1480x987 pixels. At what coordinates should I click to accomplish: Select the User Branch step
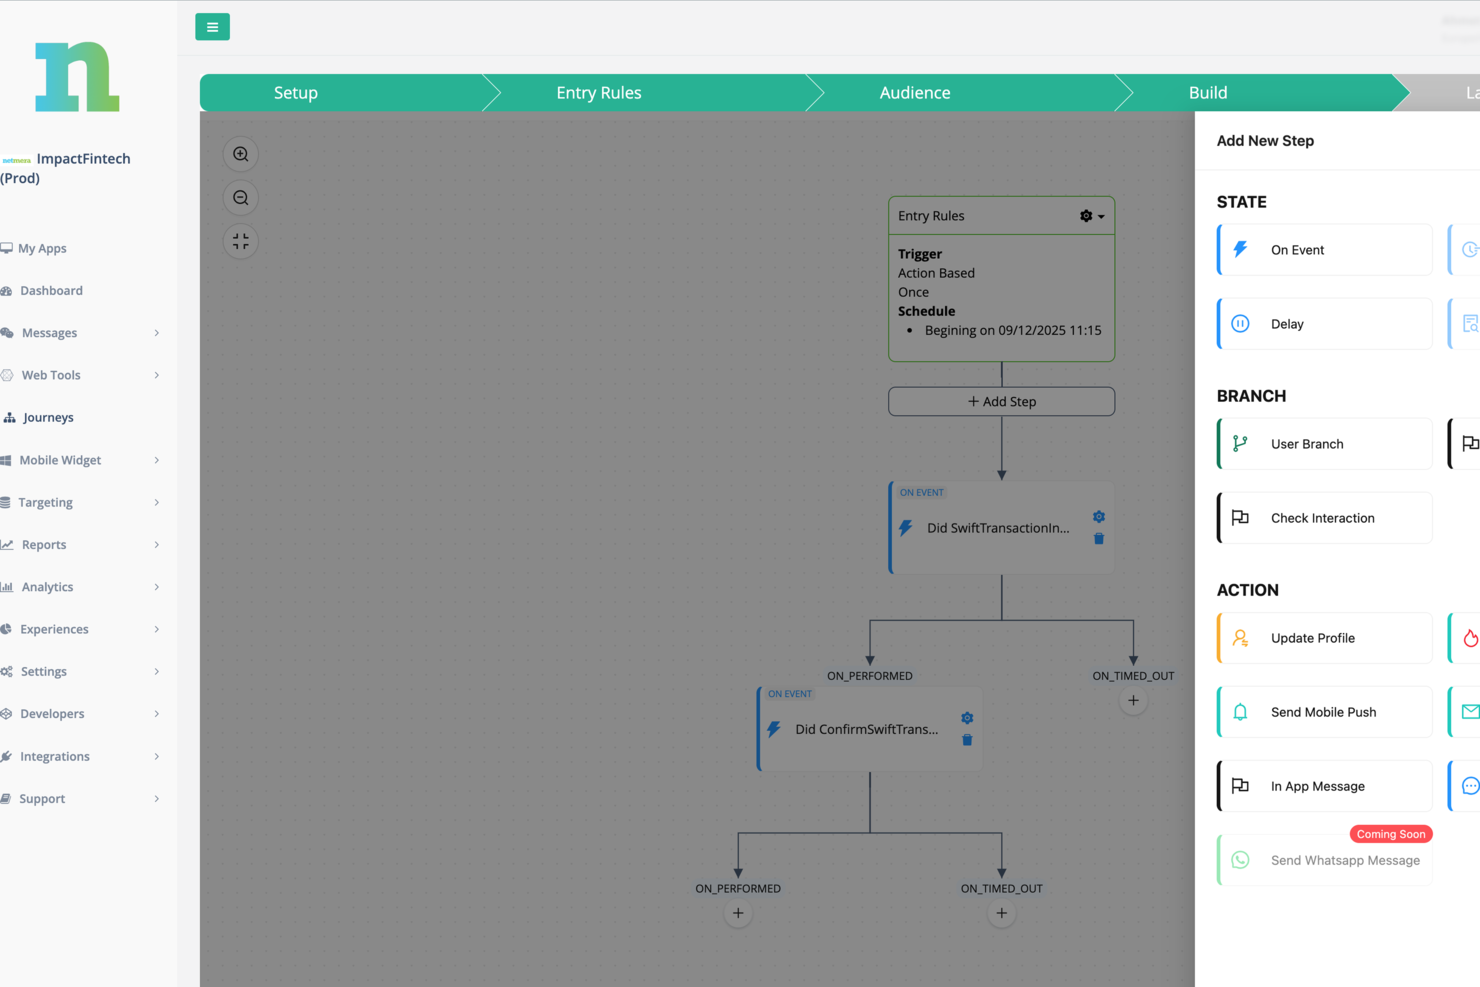point(1323,443)
